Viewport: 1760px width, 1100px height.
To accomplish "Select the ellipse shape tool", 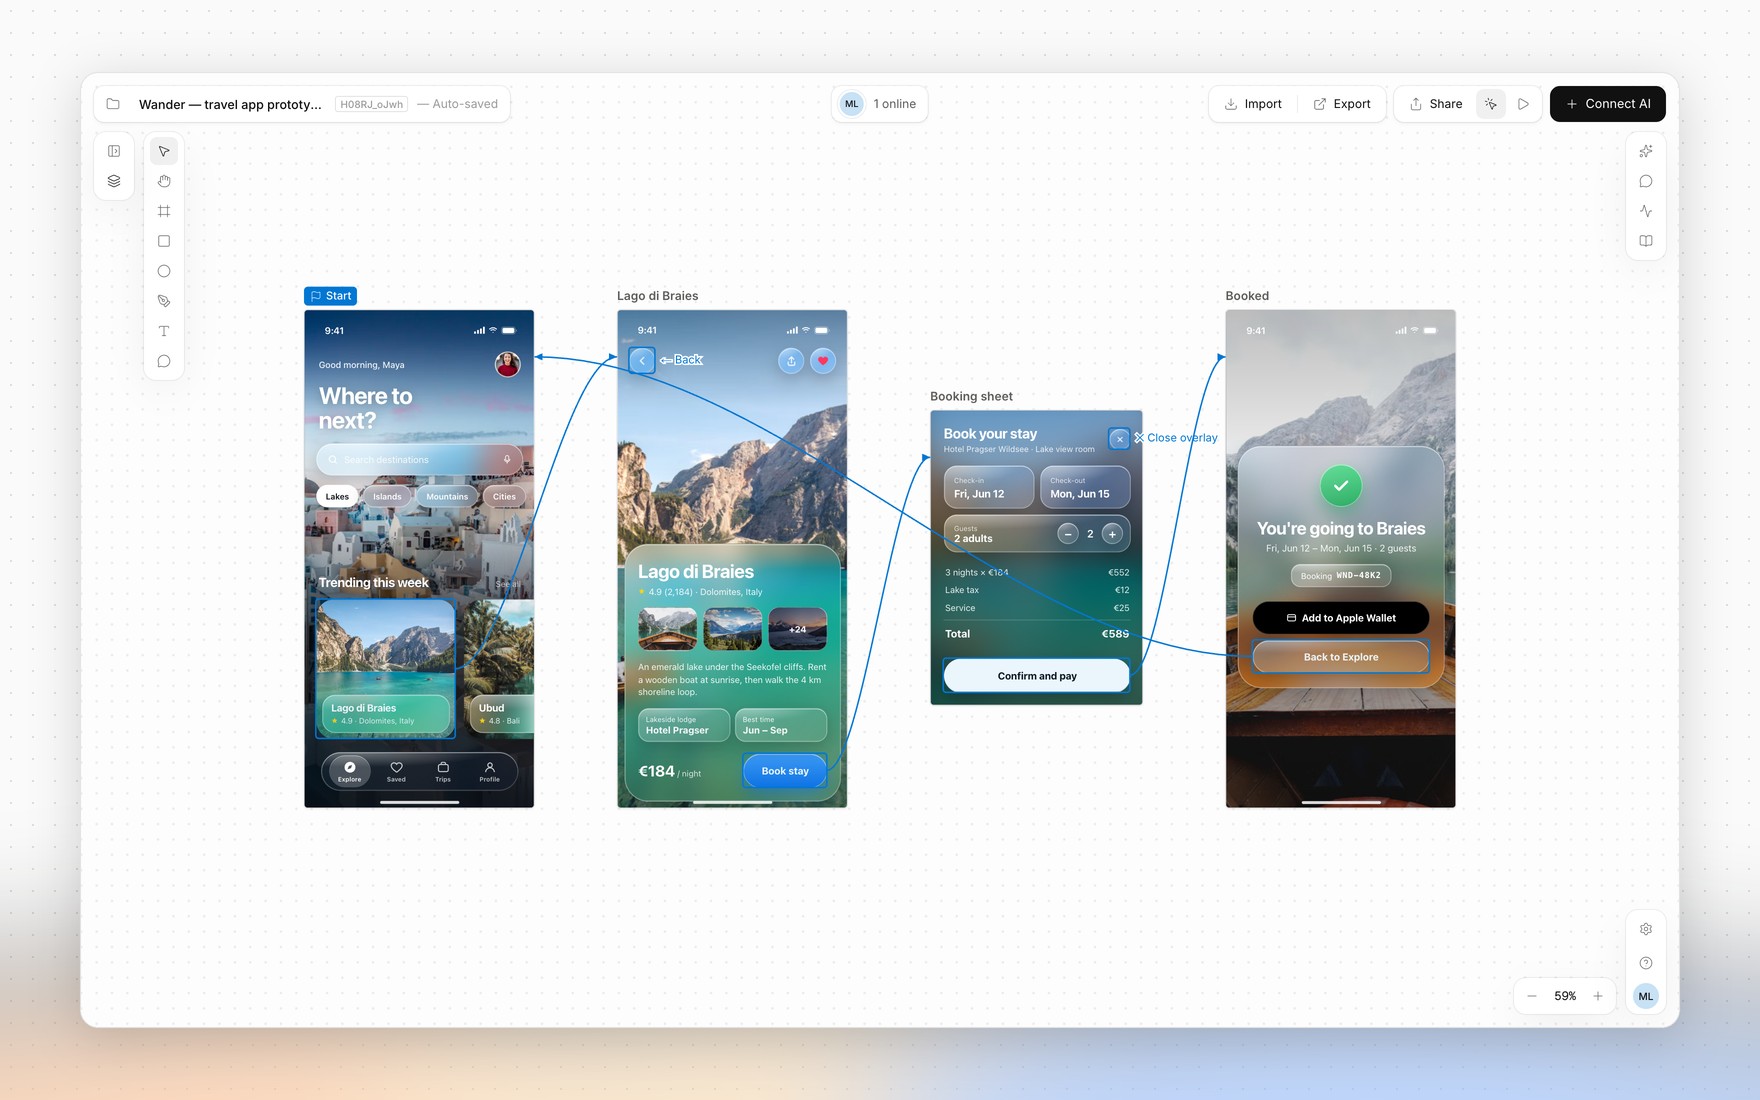I will coord(164,271).
